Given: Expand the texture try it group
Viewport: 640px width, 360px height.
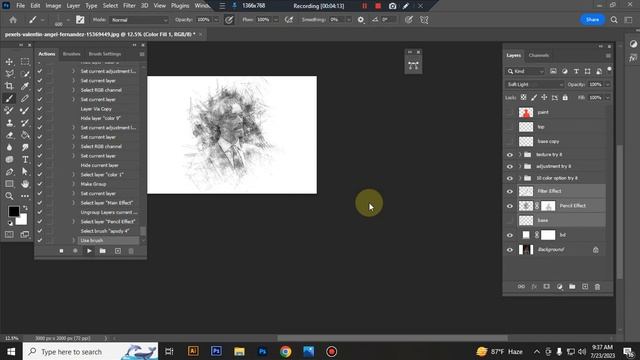Looking at the screenshot, I should (520, 155).
